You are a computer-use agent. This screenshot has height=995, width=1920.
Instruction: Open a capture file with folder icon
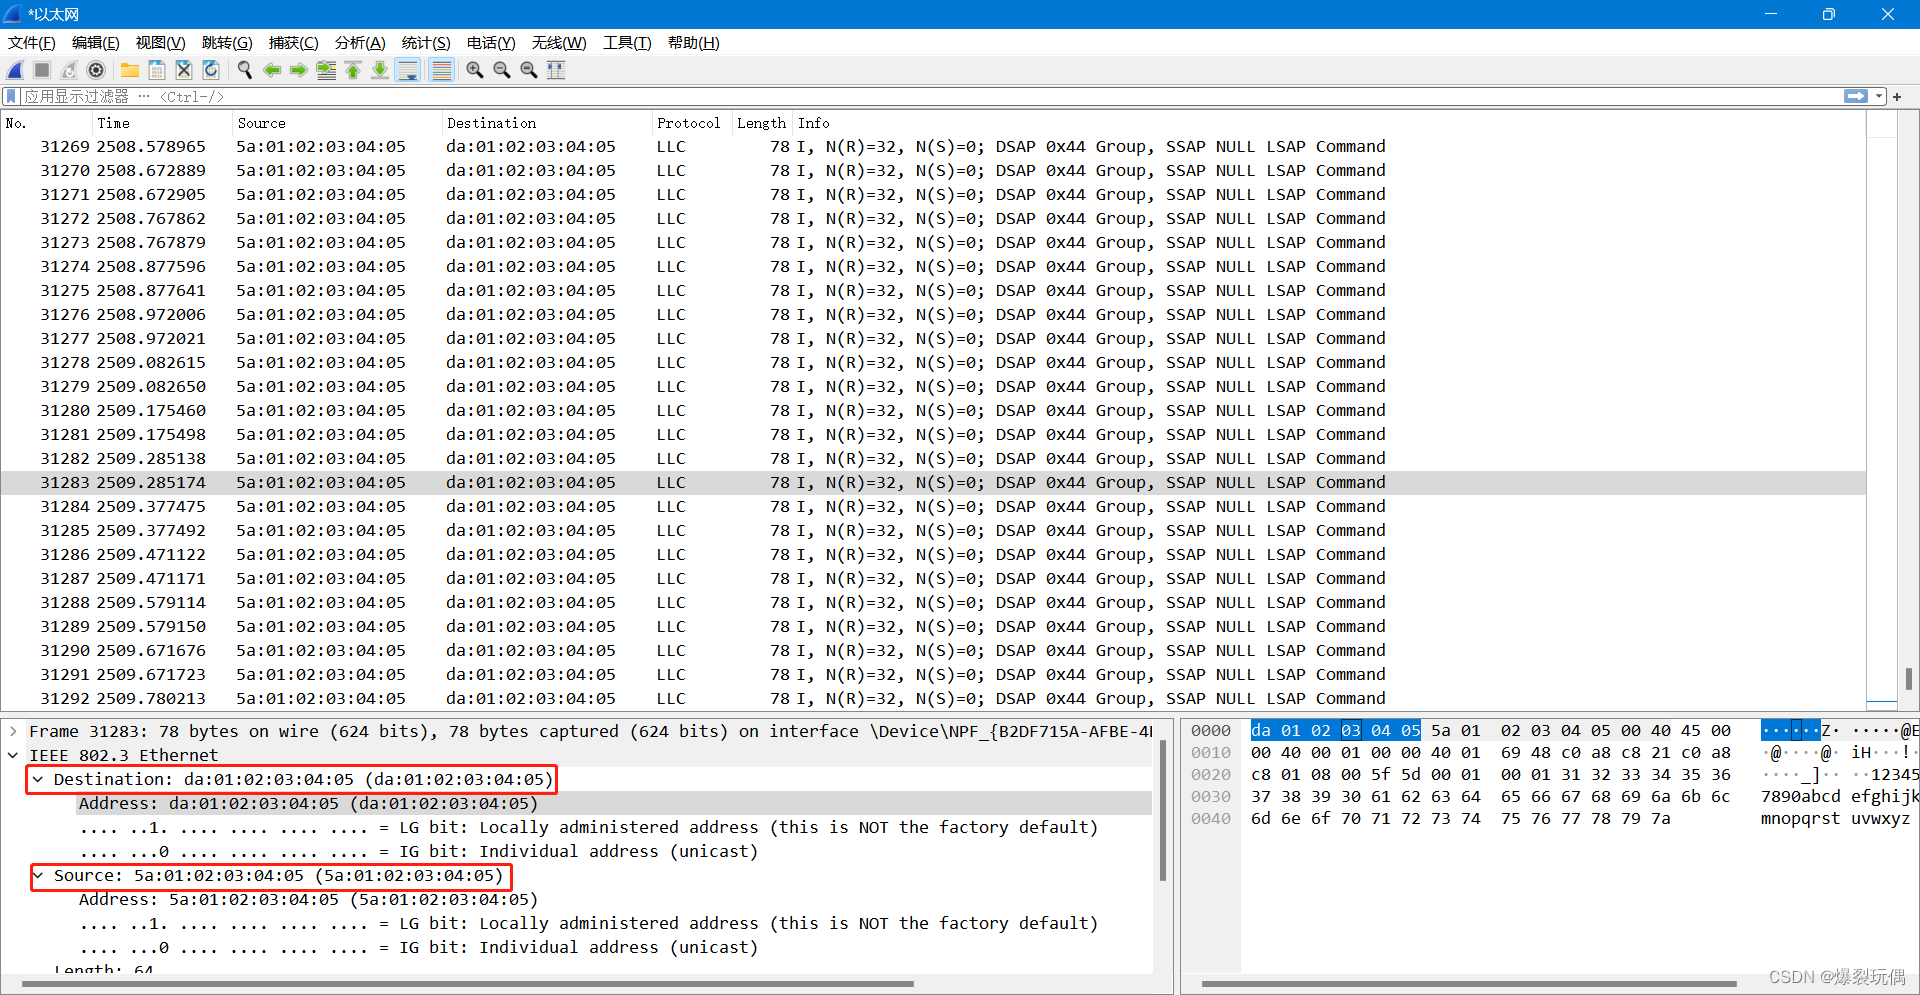[x=130, y=70]
